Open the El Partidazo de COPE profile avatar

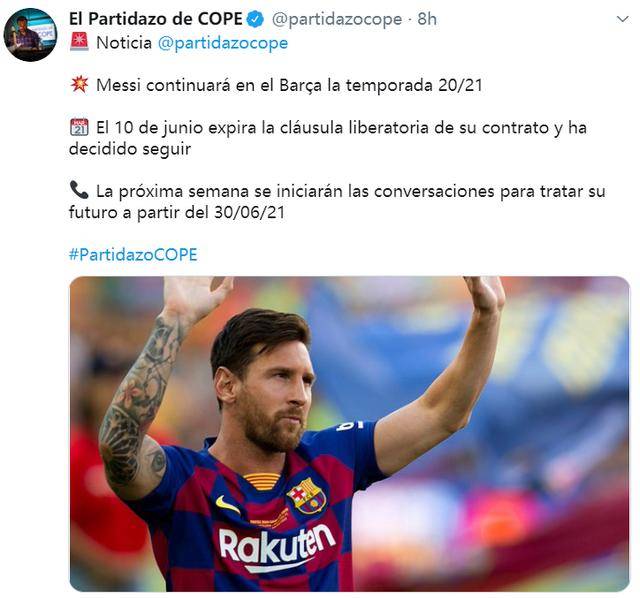tap(30, 35)
